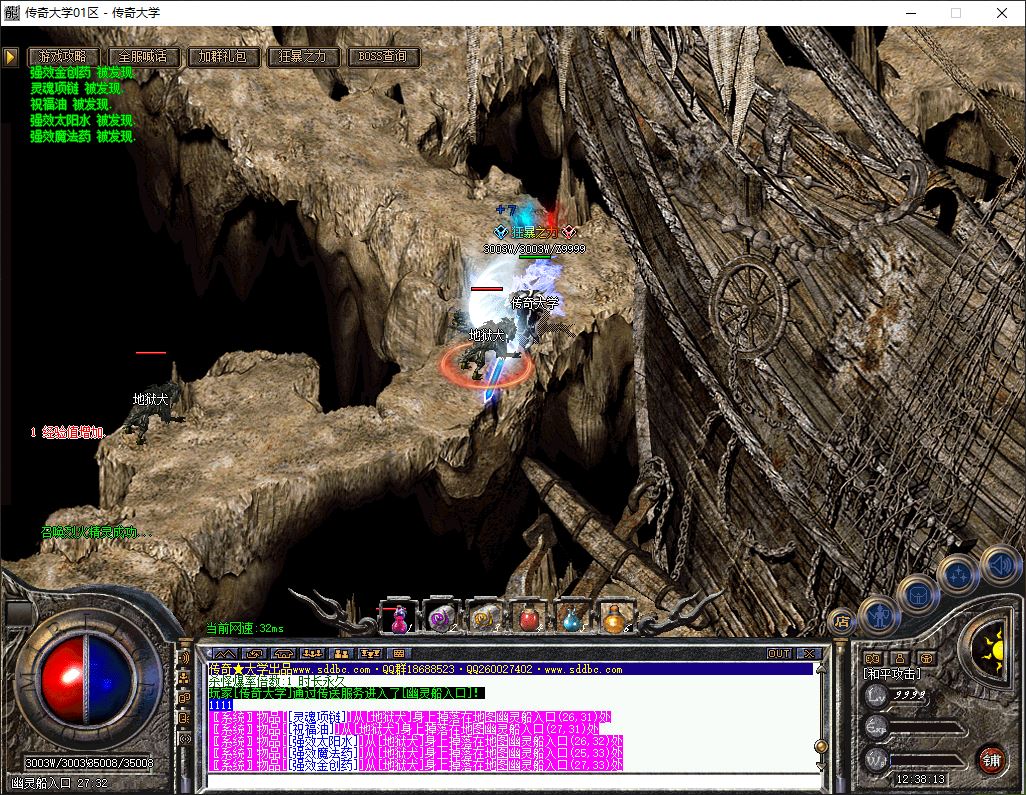Click the 召唤烈火精灵成功 message
This screenshot has height=795, width=1026.
pyautogui.click(x=96, y=532)
